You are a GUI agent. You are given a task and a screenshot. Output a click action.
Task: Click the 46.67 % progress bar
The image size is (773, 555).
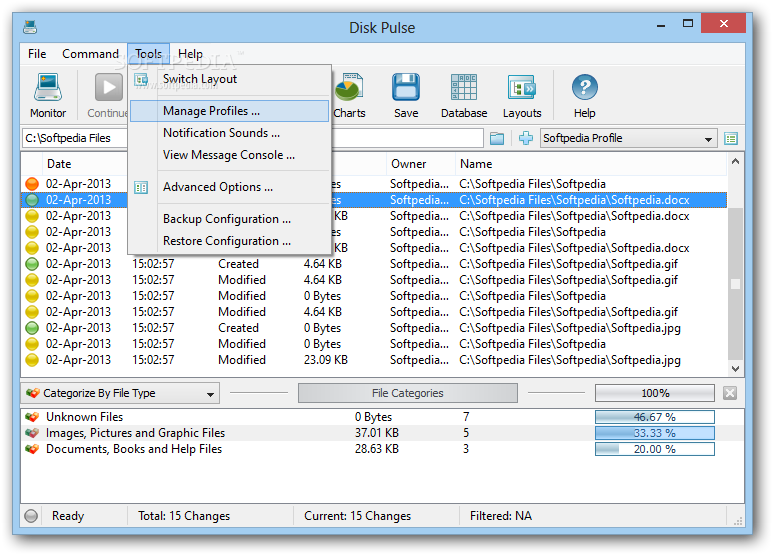pos(655,417)
